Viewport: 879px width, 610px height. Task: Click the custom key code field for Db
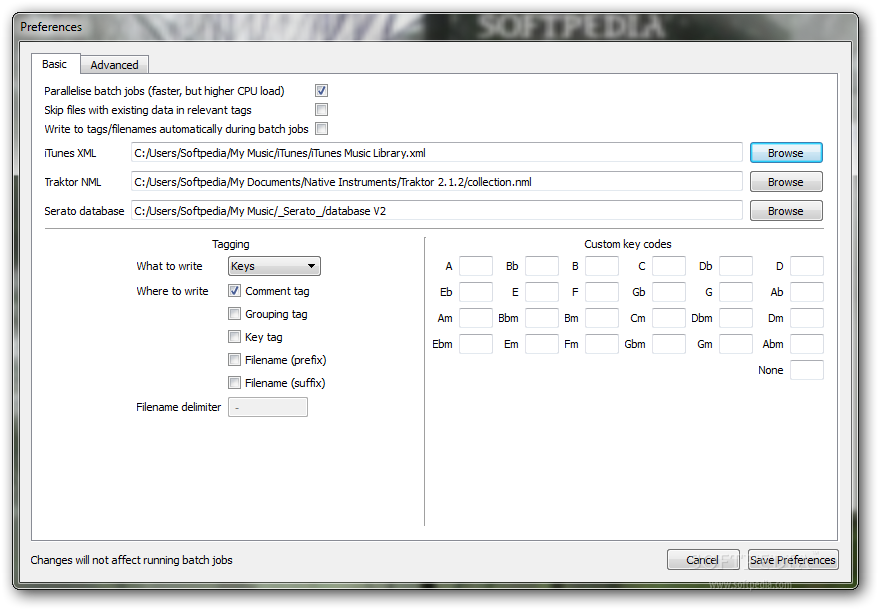(736, 266)
